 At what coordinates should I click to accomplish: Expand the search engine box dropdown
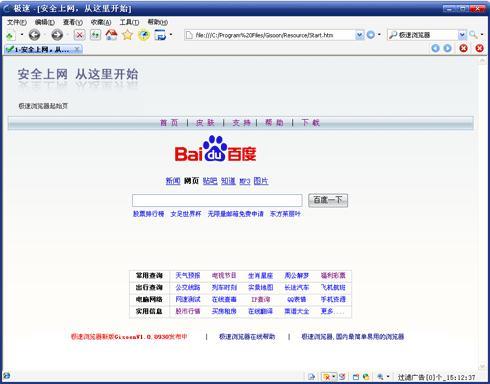[462, 35]
